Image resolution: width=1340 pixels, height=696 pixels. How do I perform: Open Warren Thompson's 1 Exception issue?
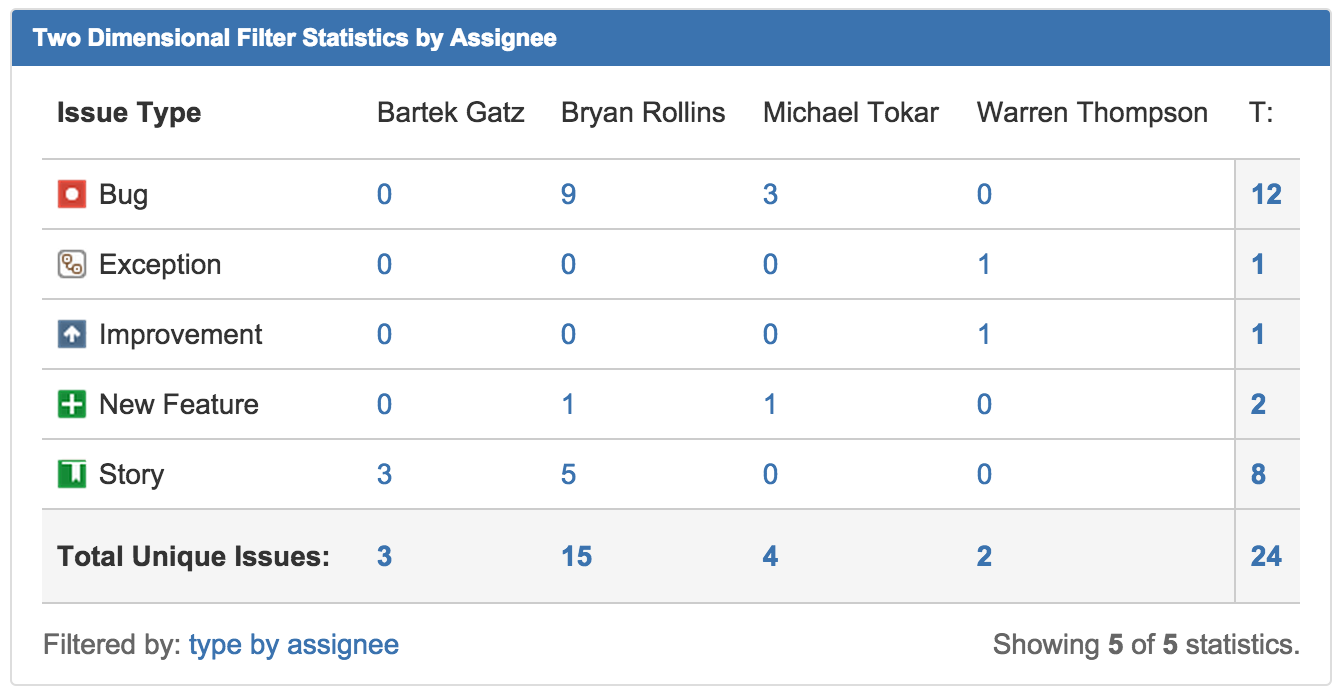click(x=984, y=264)
